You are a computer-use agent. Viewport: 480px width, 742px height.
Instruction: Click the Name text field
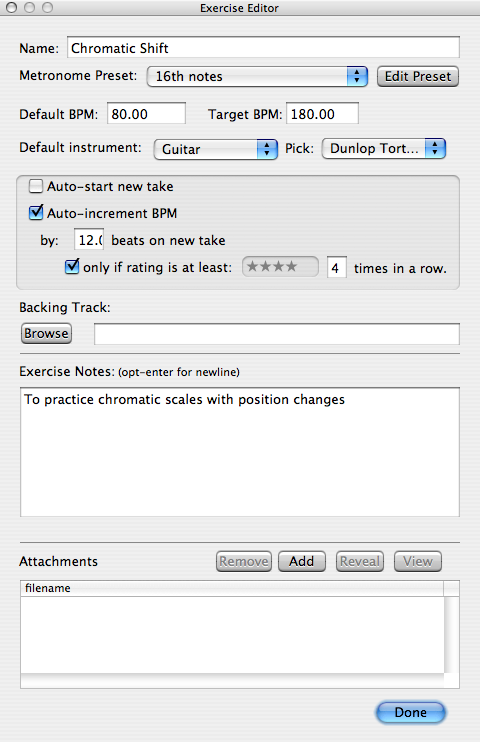[x=263, y=48]
